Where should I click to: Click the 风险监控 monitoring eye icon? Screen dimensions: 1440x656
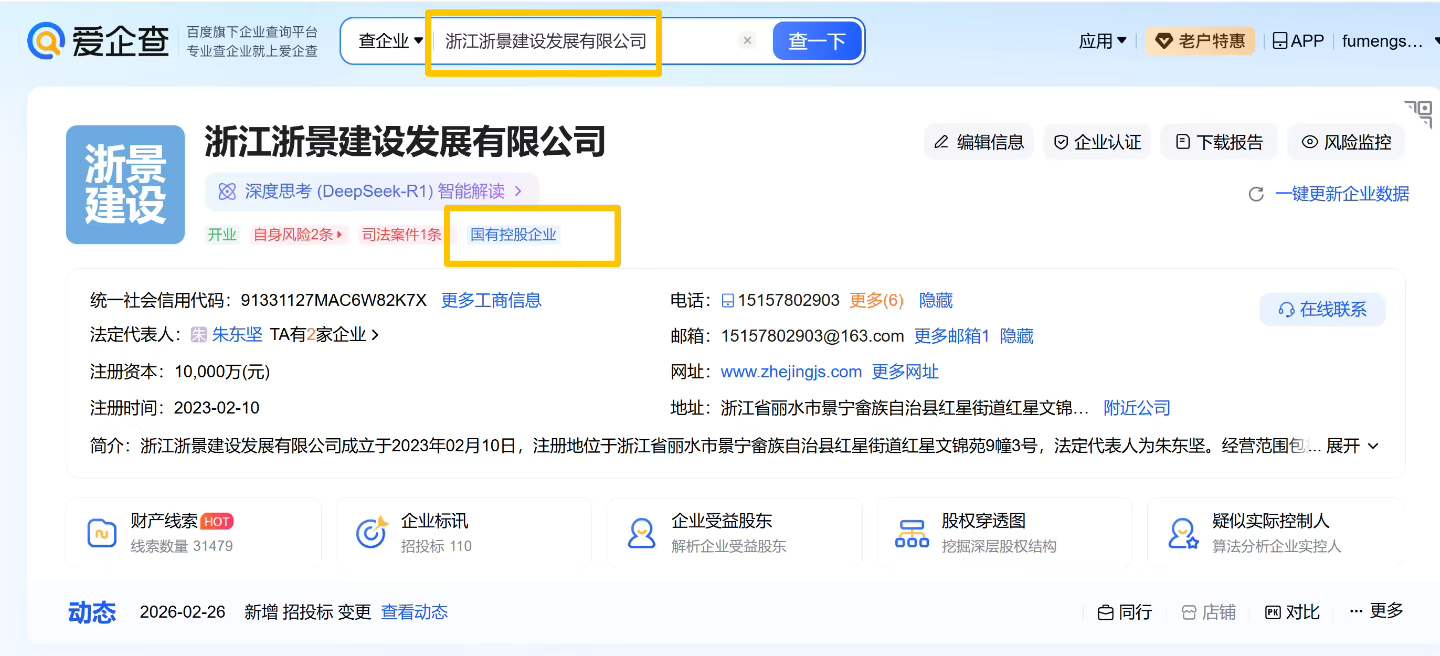tap(1311, 141)
